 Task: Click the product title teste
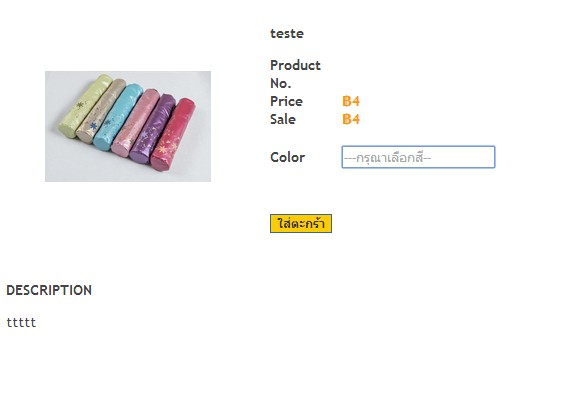287,34
